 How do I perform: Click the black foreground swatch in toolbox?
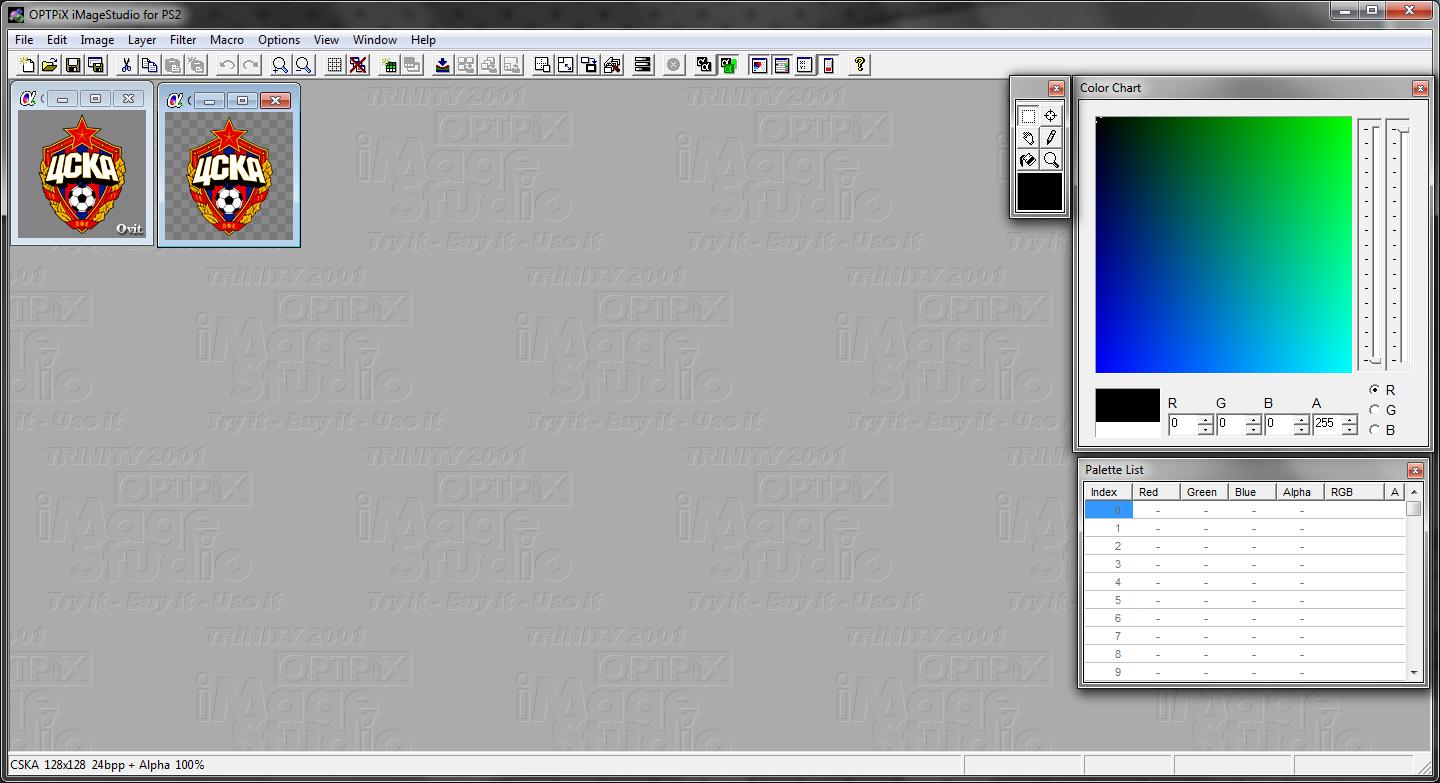[1040, 192]
